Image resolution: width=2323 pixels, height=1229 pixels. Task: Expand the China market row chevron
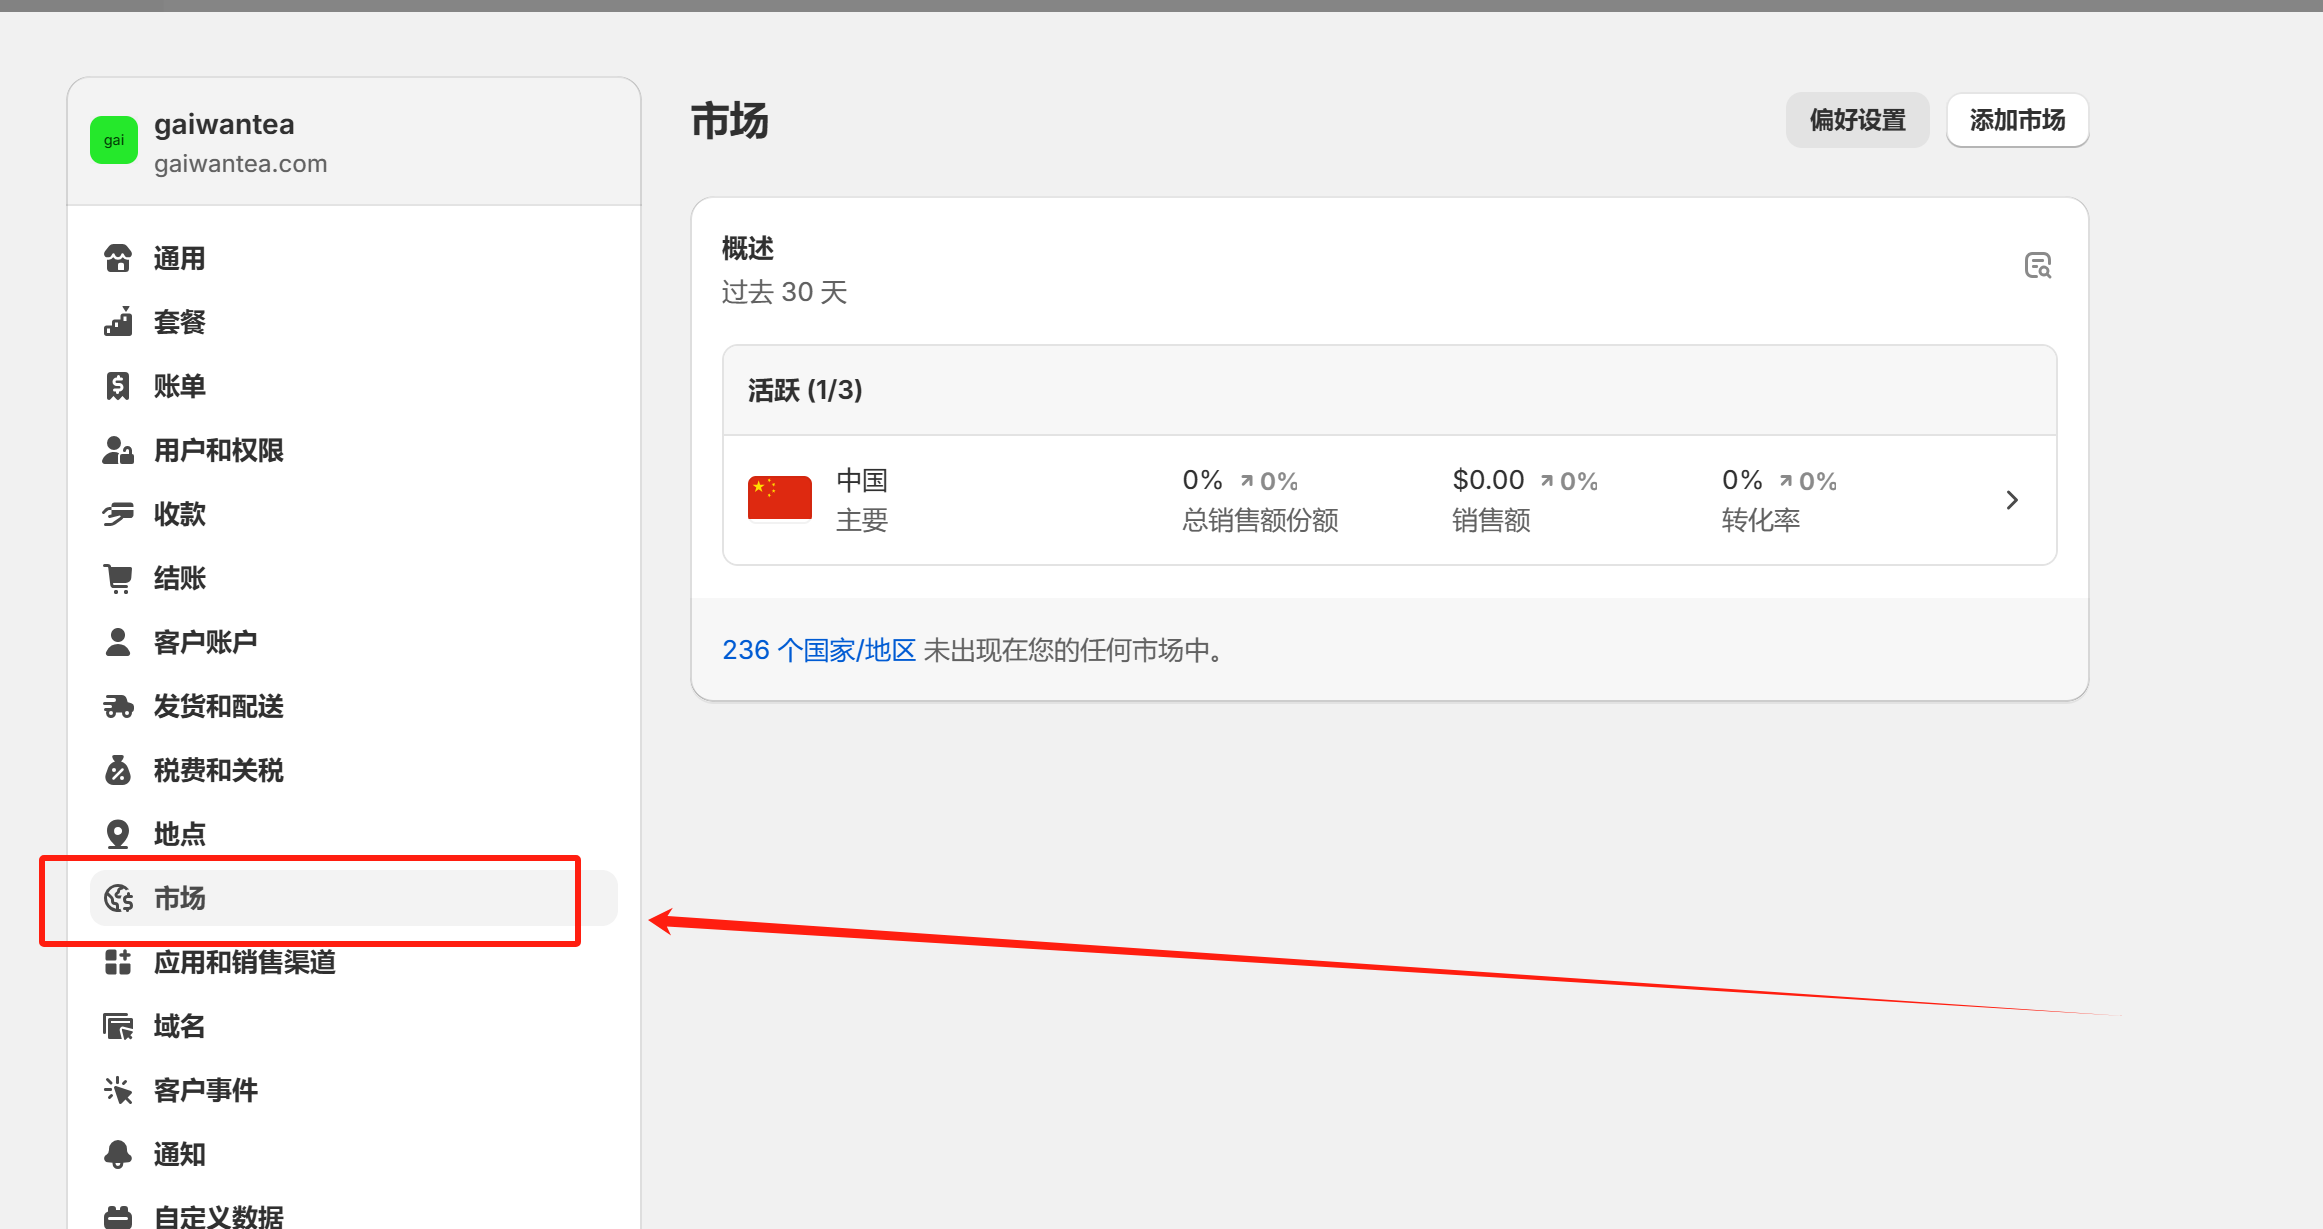[2012, 500]
